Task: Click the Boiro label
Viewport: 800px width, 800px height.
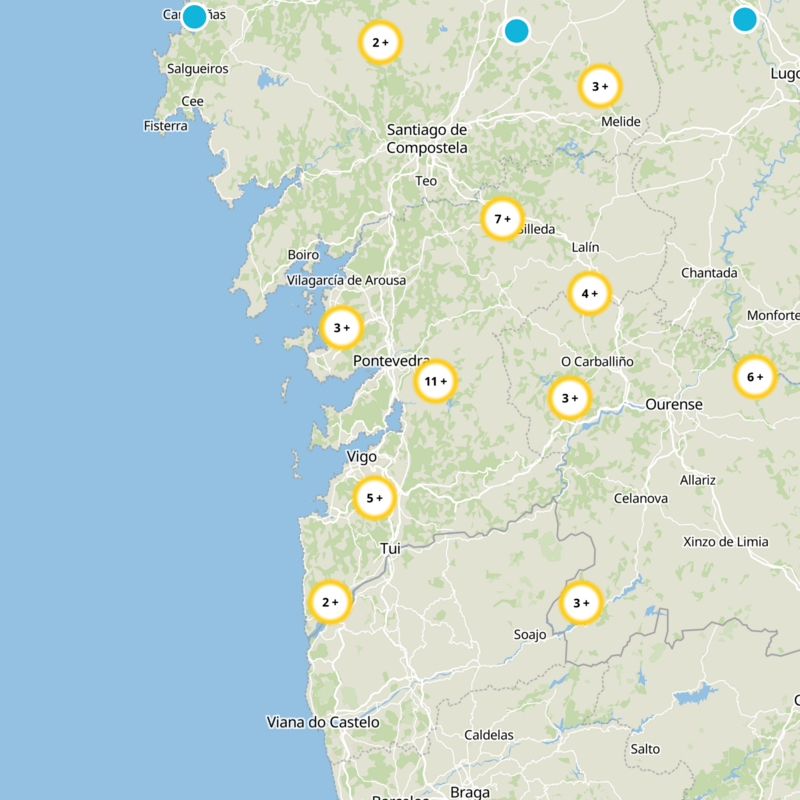Action: (x=303, y=255)
